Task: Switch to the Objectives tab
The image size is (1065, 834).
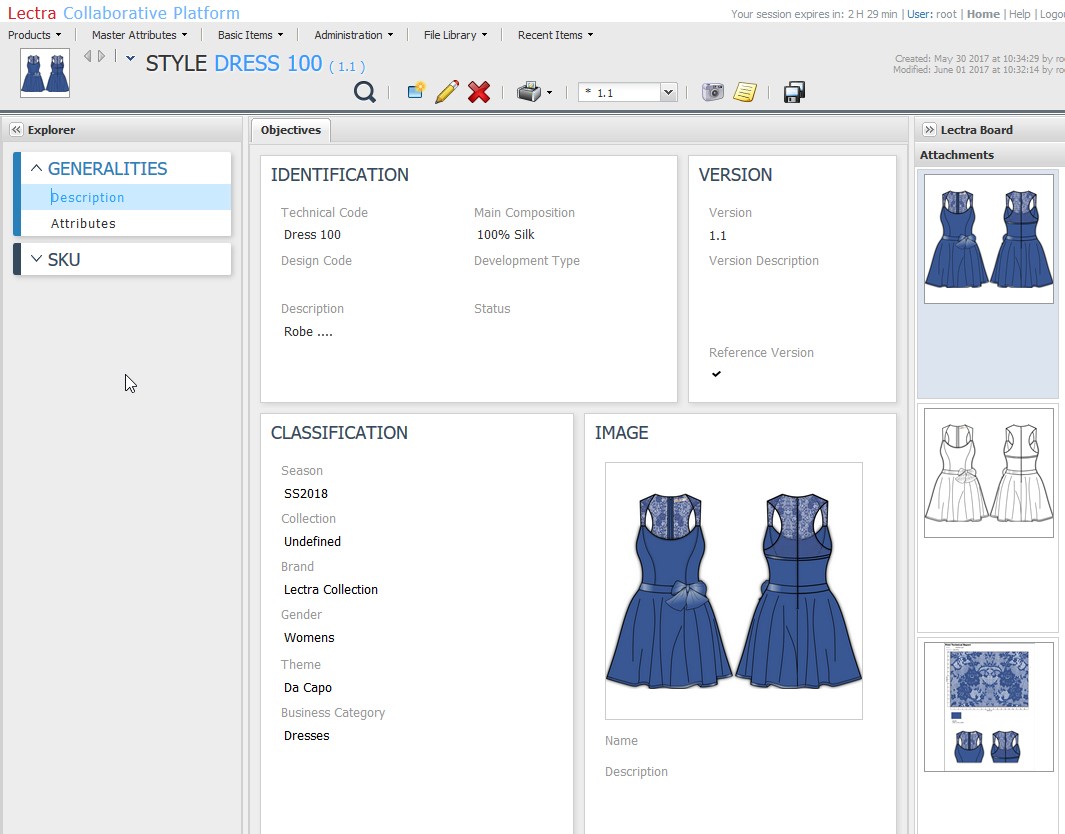Action: coord(290,129)
